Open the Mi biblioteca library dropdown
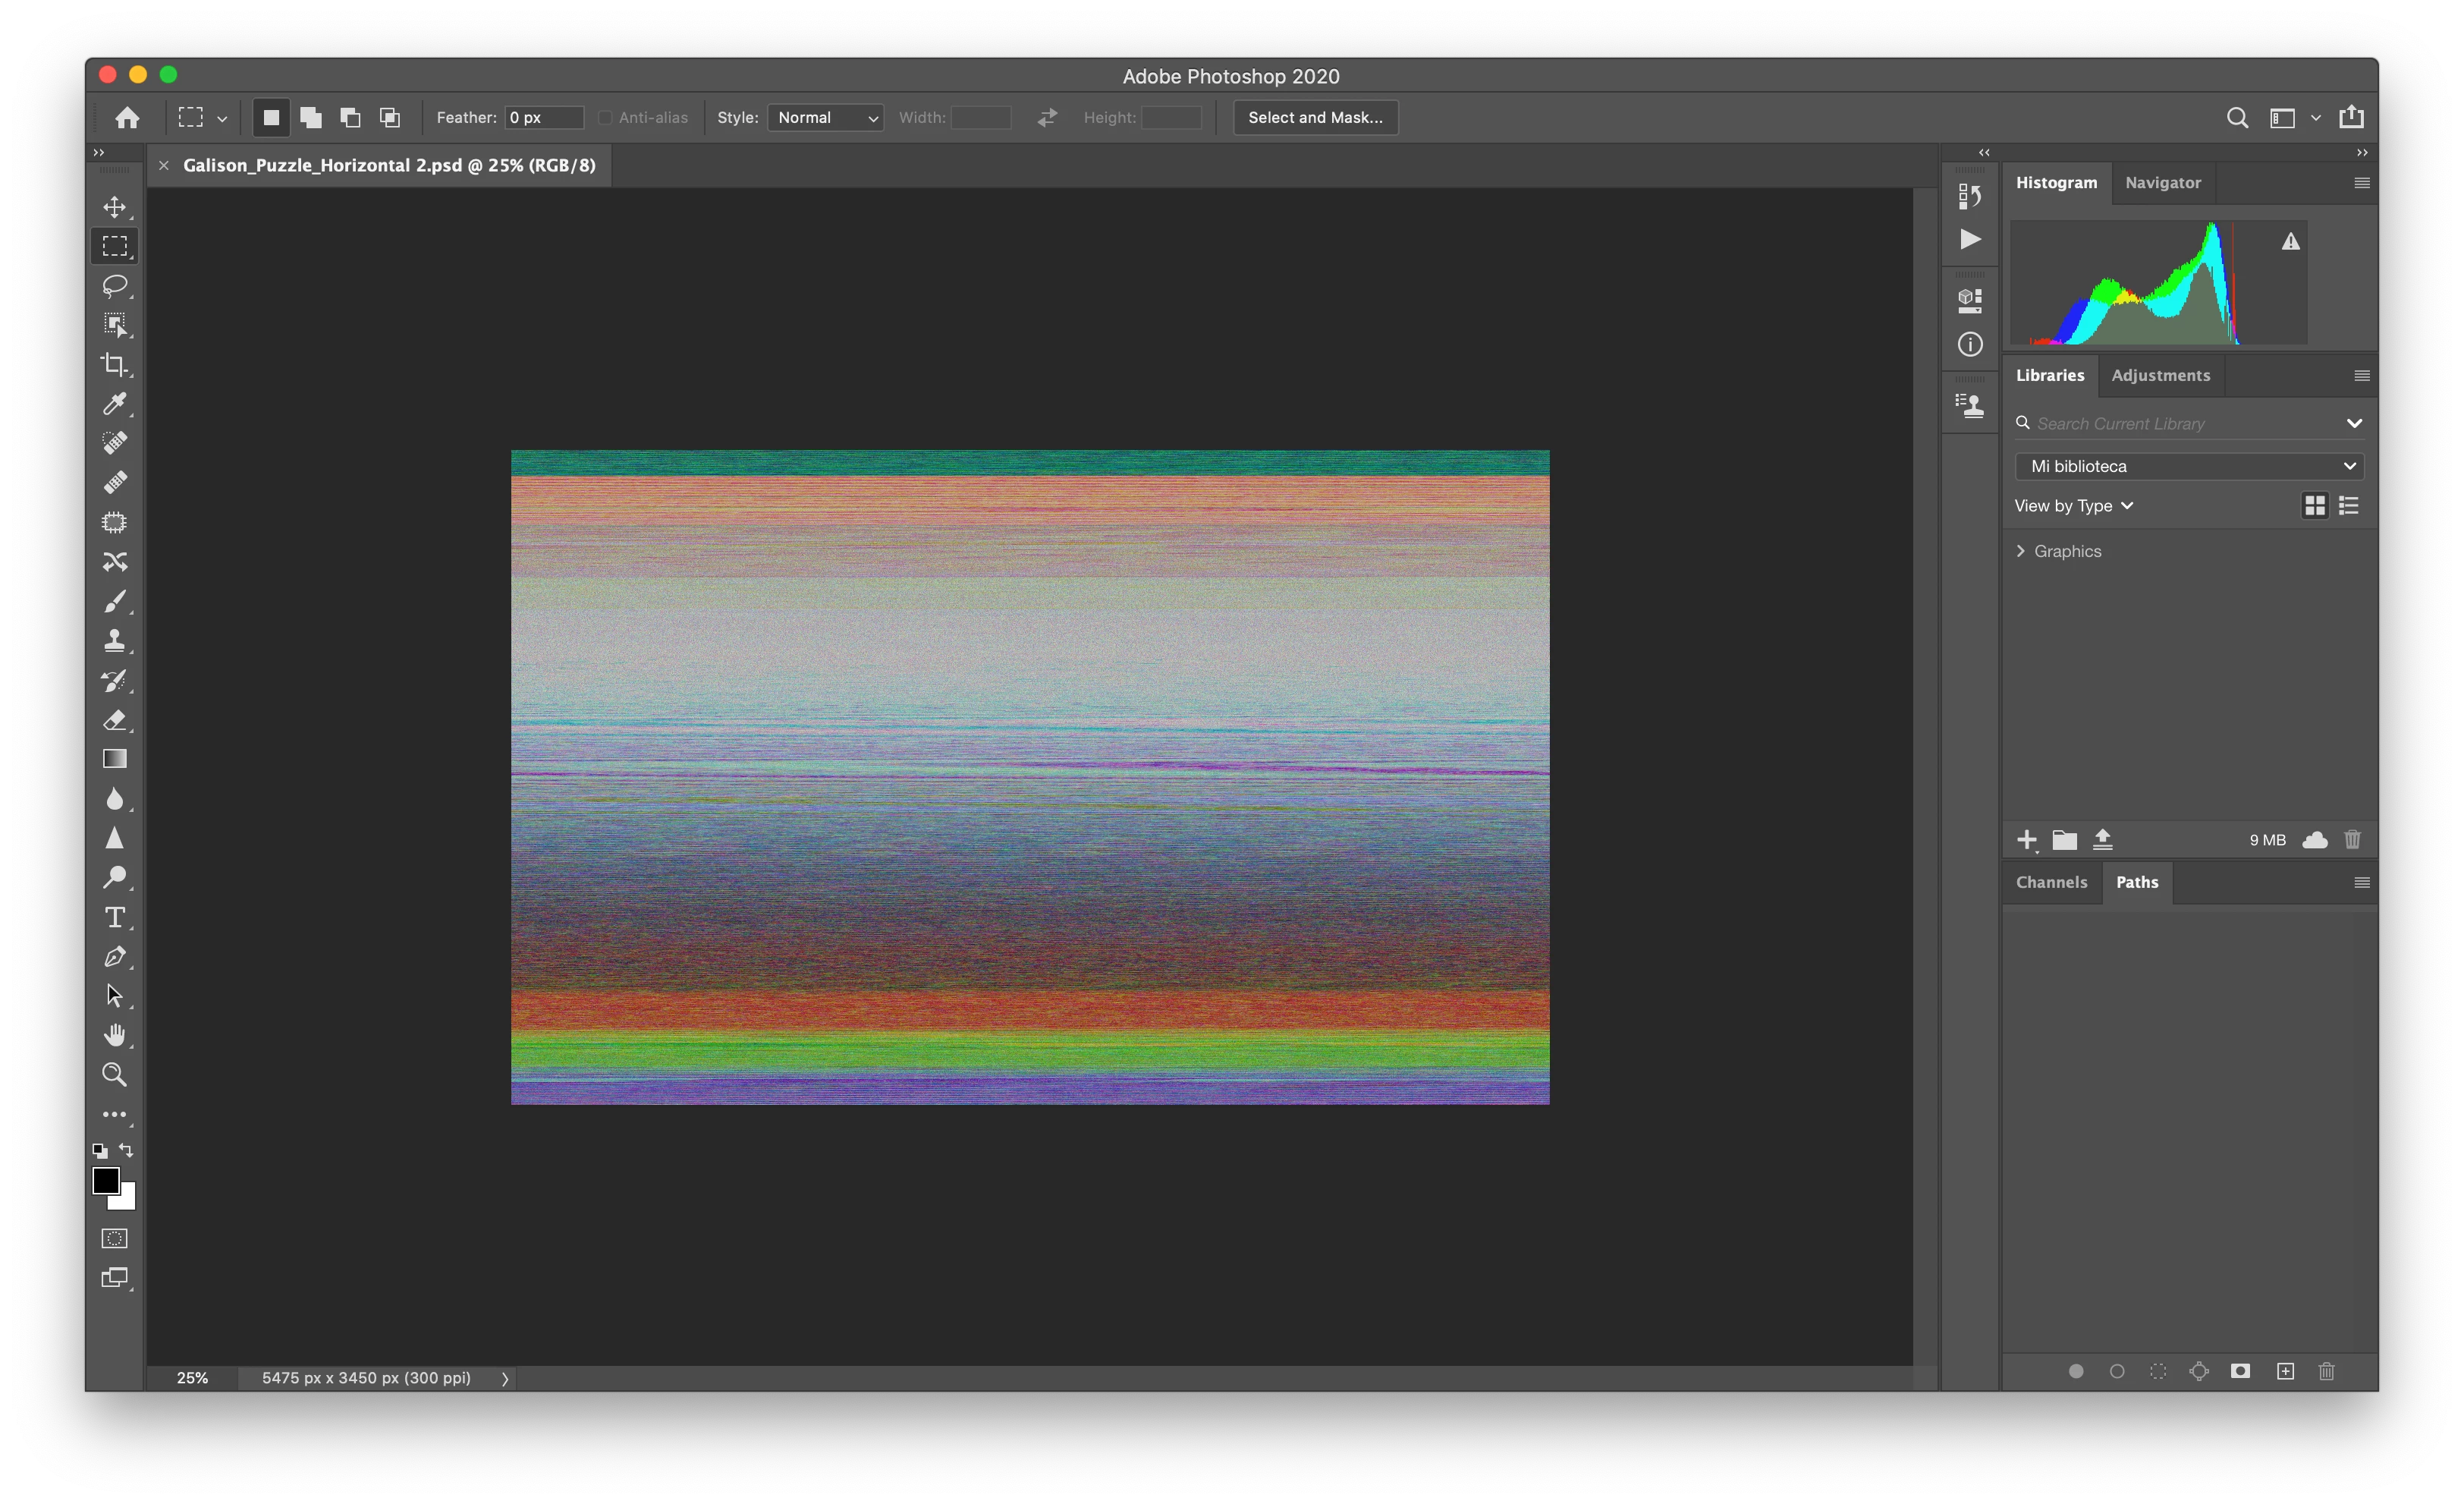This screenshot has width=2464, height=1504. (x=2189, y=466)
